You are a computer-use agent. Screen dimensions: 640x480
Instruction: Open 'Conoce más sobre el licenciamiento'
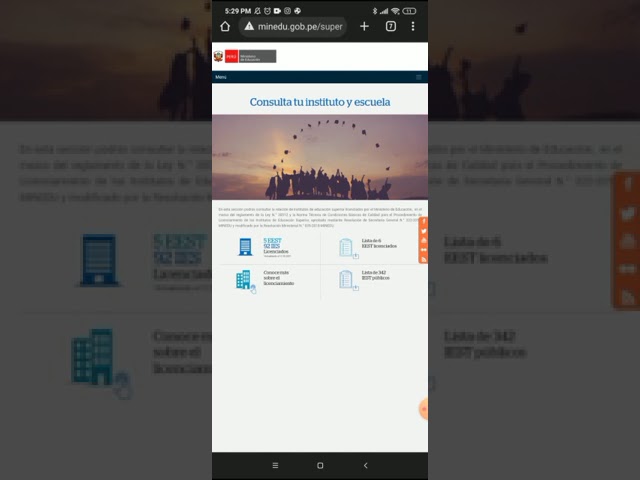pyautogui.click(x=278, y=280)
